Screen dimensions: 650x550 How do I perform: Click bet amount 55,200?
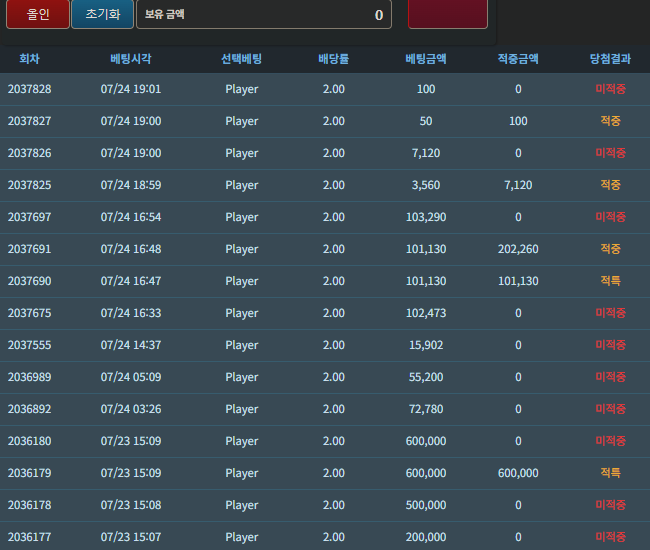click(x=426, y=377)
